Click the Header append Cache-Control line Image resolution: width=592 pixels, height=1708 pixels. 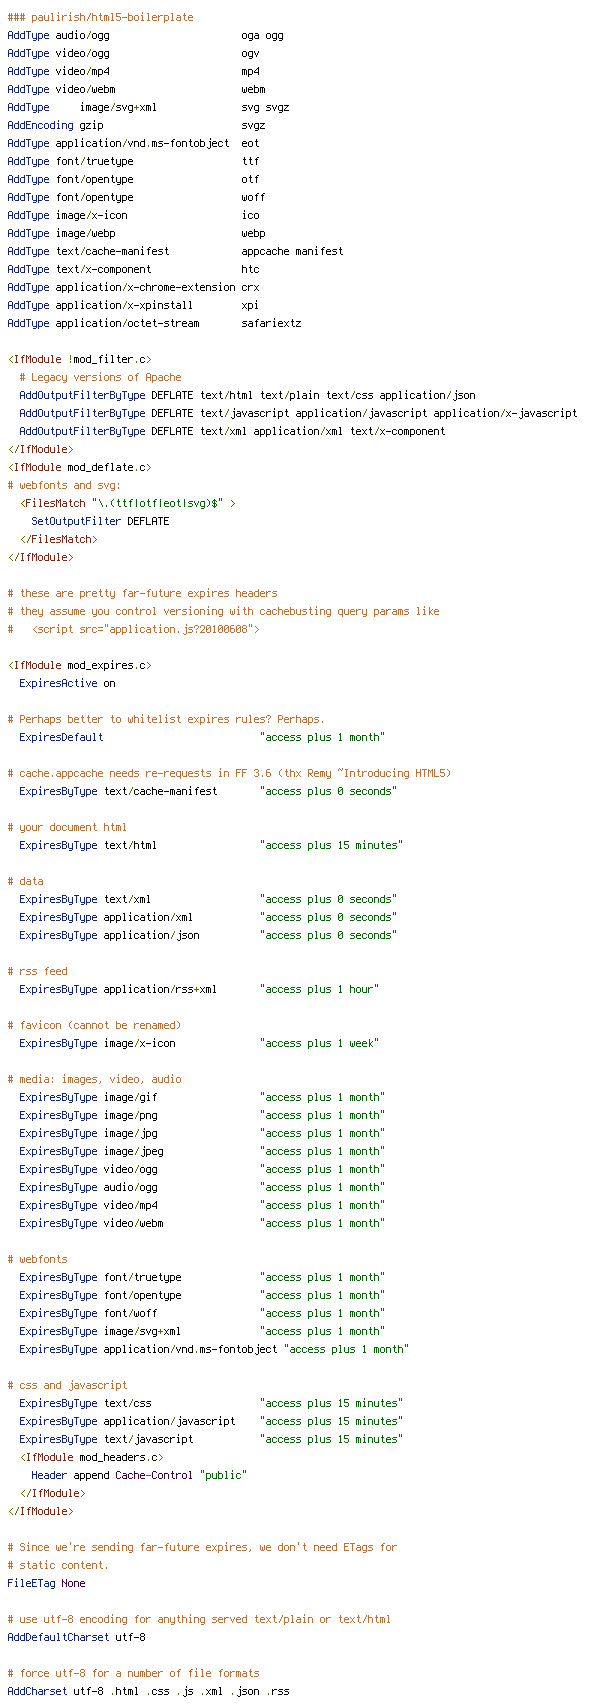coord(139,1475)
